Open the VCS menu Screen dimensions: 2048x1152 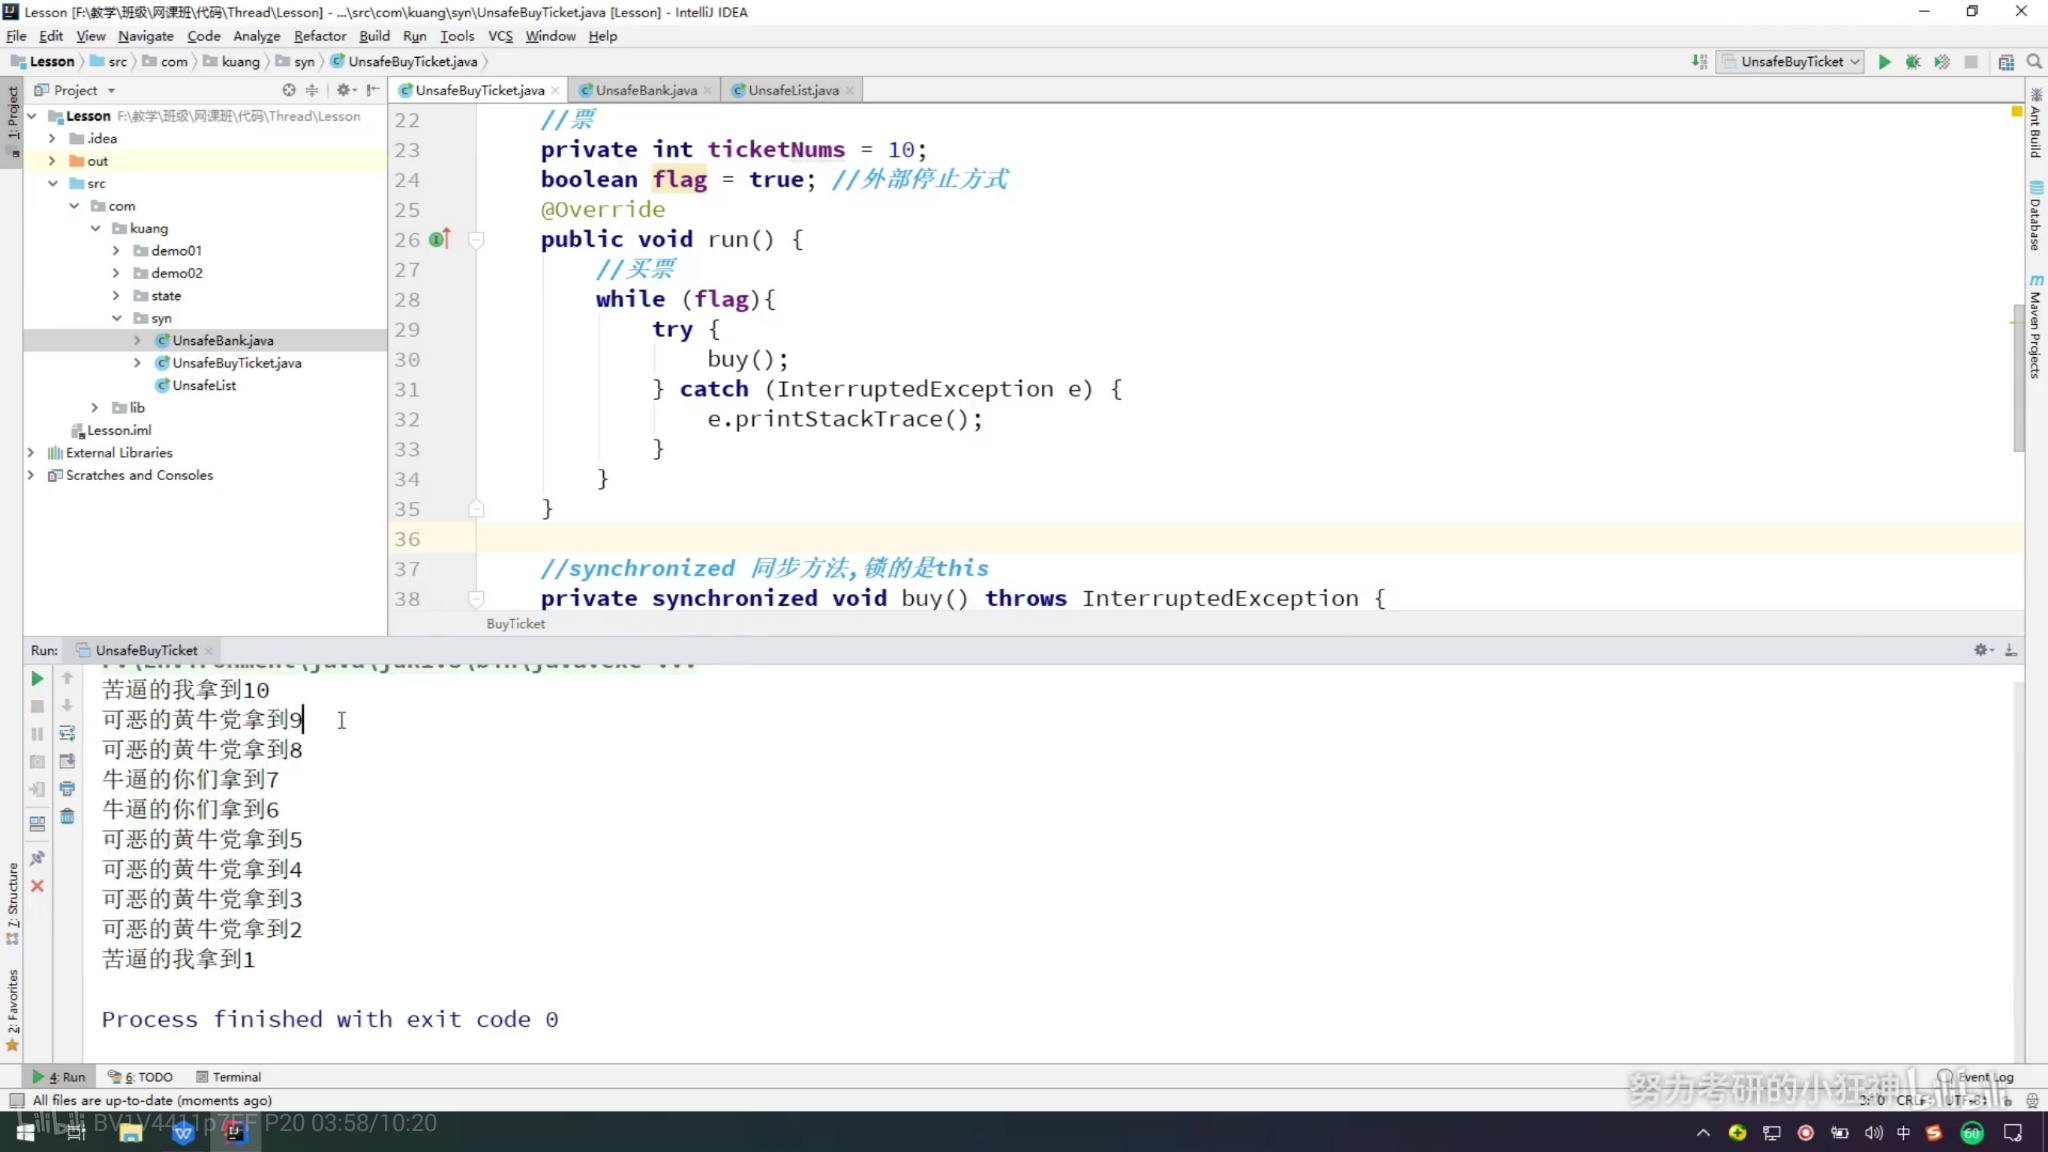pyautogui.click(x=500, y=36)
